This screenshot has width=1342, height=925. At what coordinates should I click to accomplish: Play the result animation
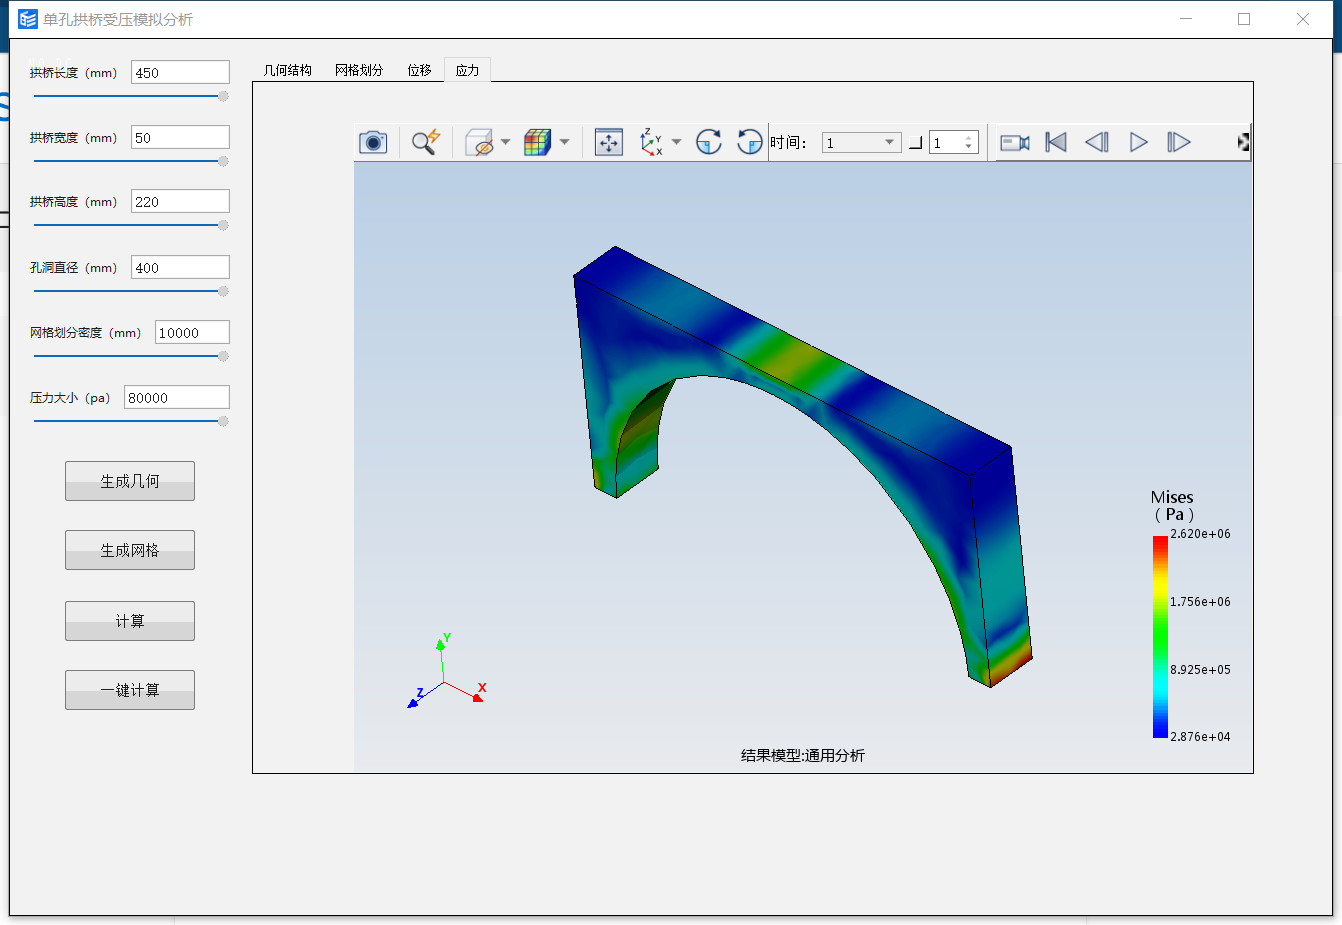click(1138, 142)
